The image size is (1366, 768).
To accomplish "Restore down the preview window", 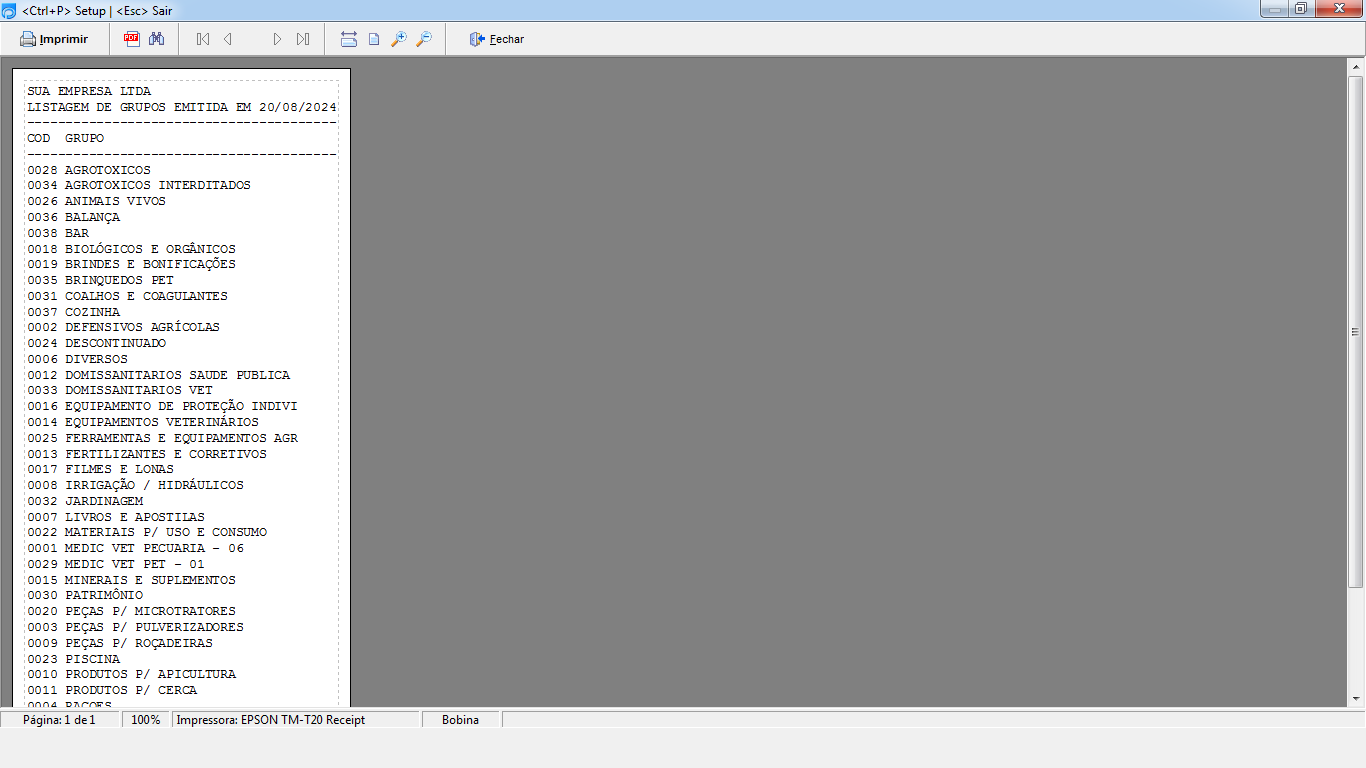I will click(1301, 9).
